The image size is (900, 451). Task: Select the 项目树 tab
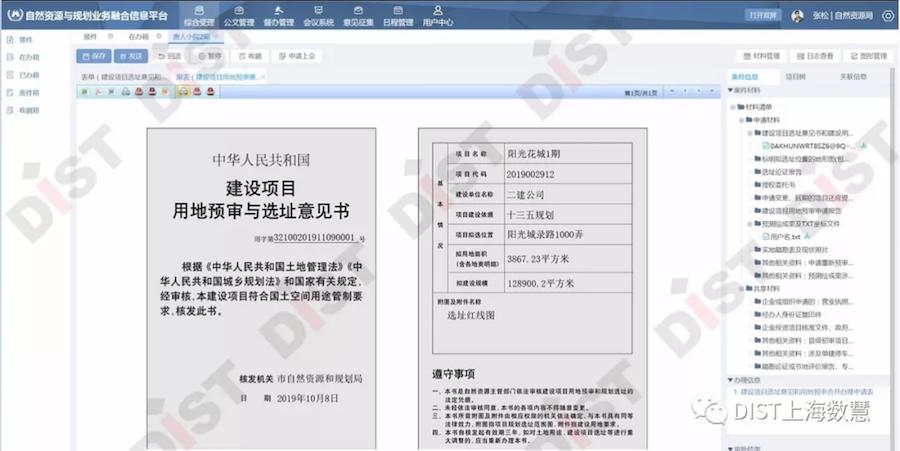pyautogui.click(x=795, y=76)
